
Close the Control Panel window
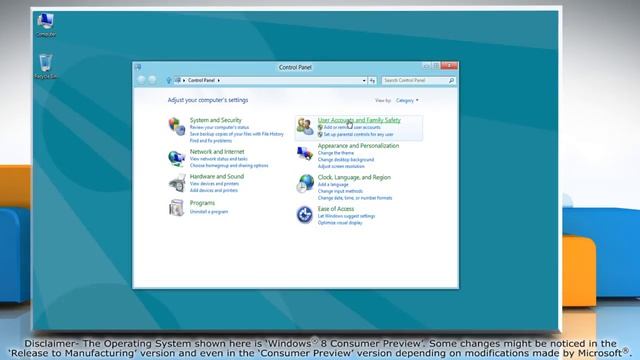[x=449, y=66]
